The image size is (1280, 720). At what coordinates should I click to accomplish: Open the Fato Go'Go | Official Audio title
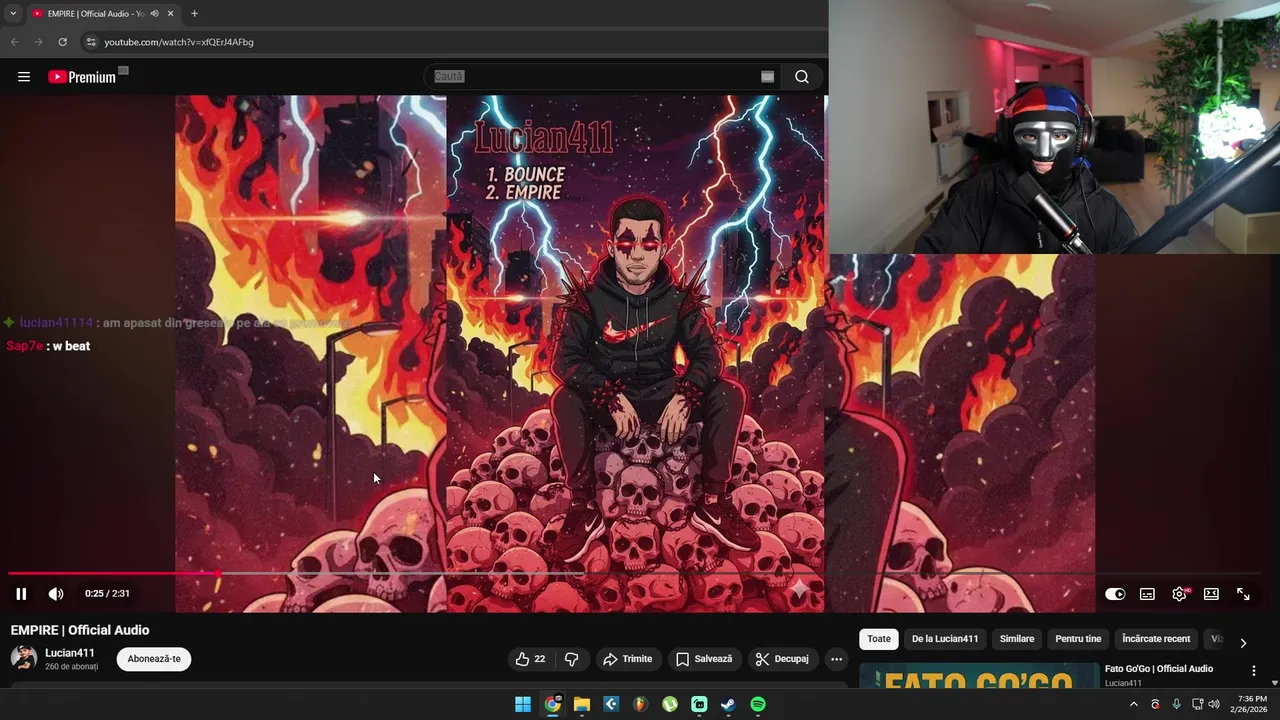pyautogui.click(x=1159, y=669)
